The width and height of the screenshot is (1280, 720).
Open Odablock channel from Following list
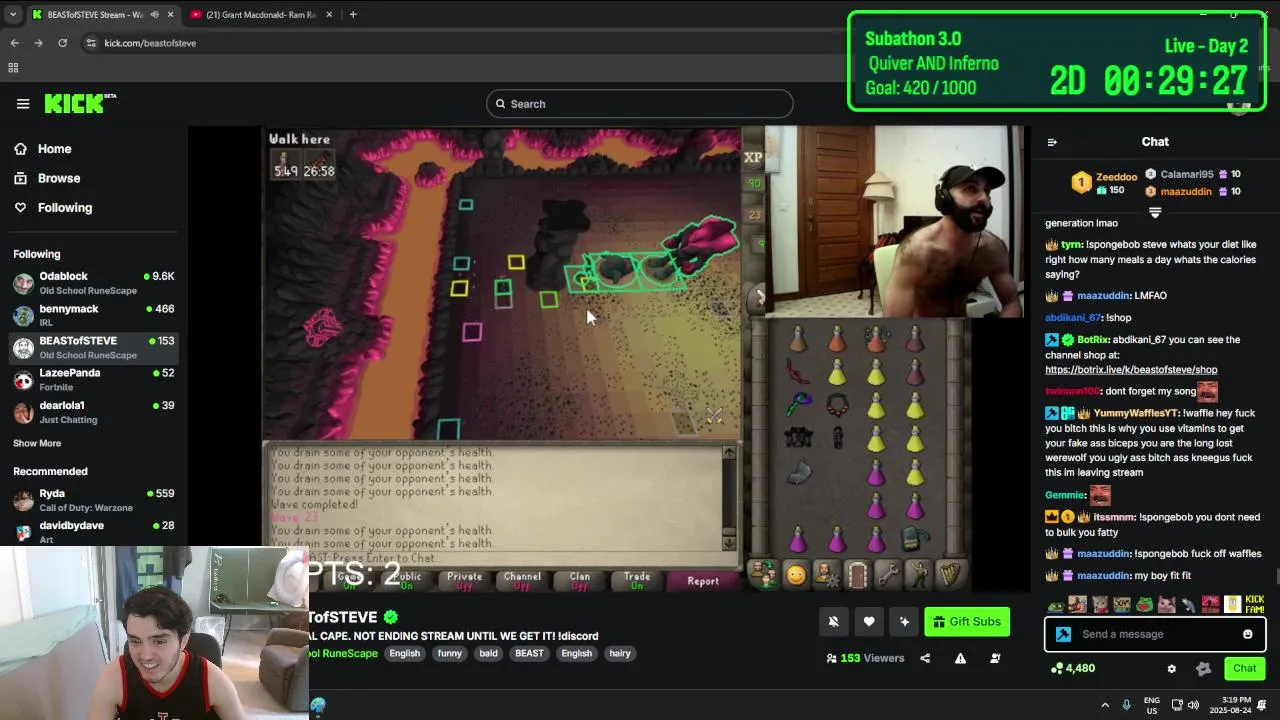(94, 283)
